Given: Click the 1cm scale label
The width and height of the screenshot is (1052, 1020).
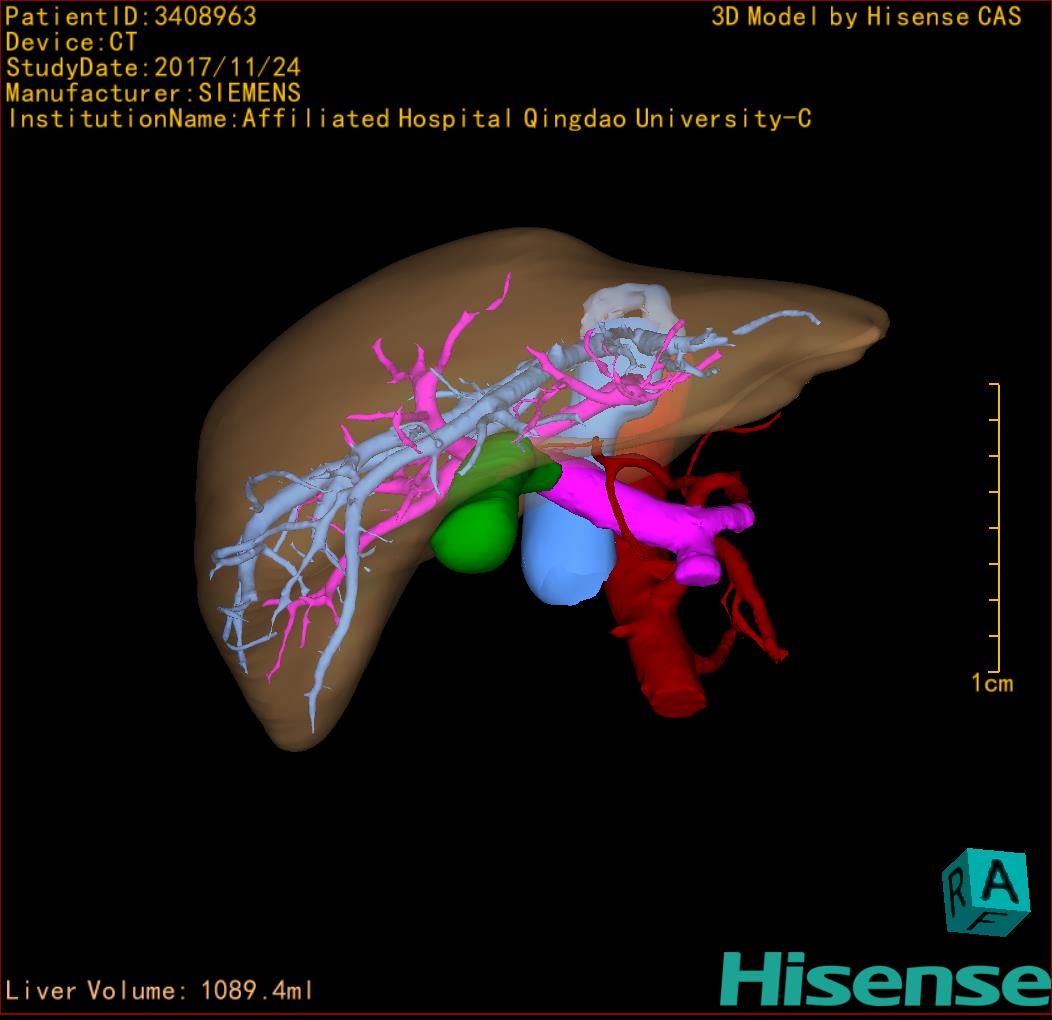Looking at the screenshot, I should point(992,683).
